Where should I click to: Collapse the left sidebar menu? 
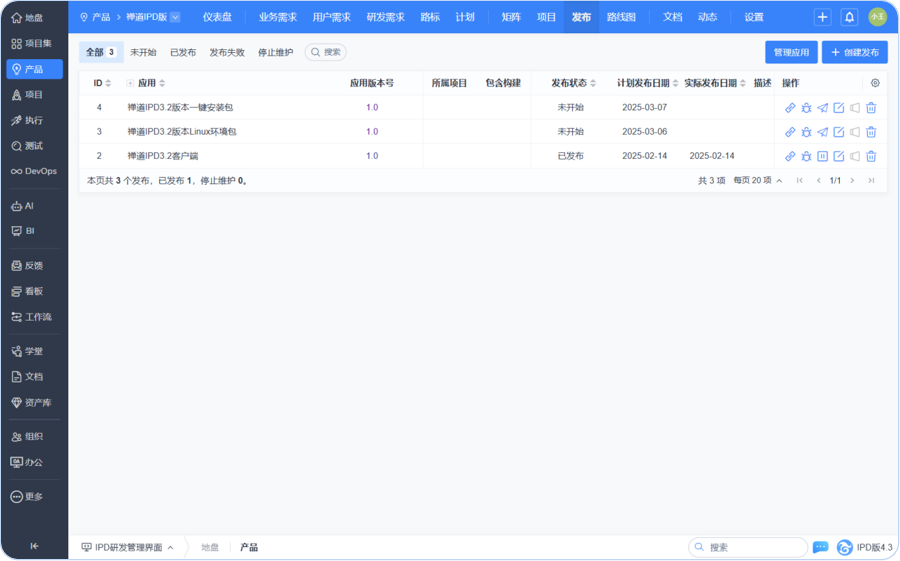(34, 546)
